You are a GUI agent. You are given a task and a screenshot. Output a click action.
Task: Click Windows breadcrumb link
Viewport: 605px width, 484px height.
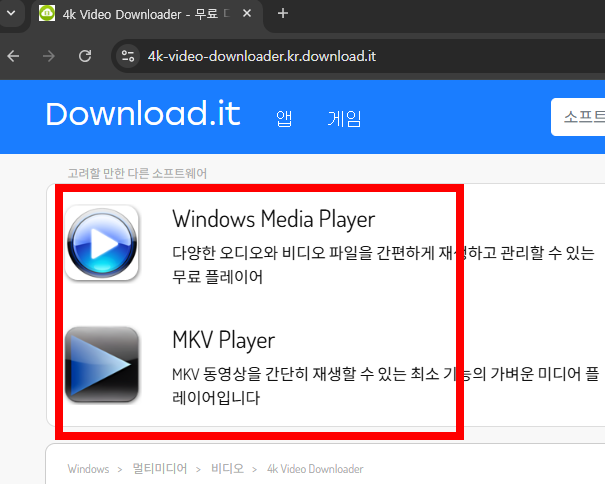tap(88, 469)
